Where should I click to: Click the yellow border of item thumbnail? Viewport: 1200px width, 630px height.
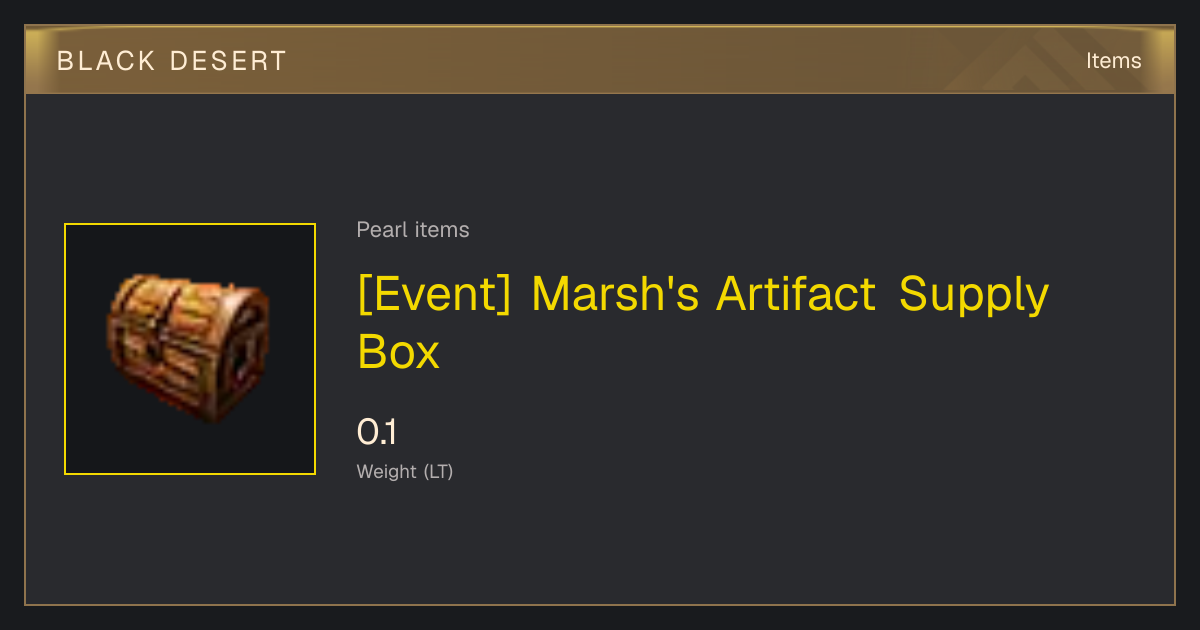click(65, 349)
